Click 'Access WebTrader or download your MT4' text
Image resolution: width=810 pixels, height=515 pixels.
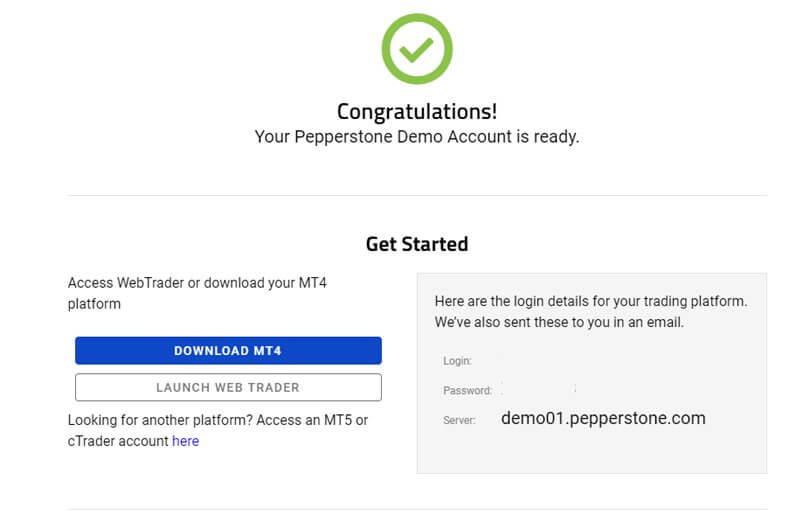click(x=197, y=283)
